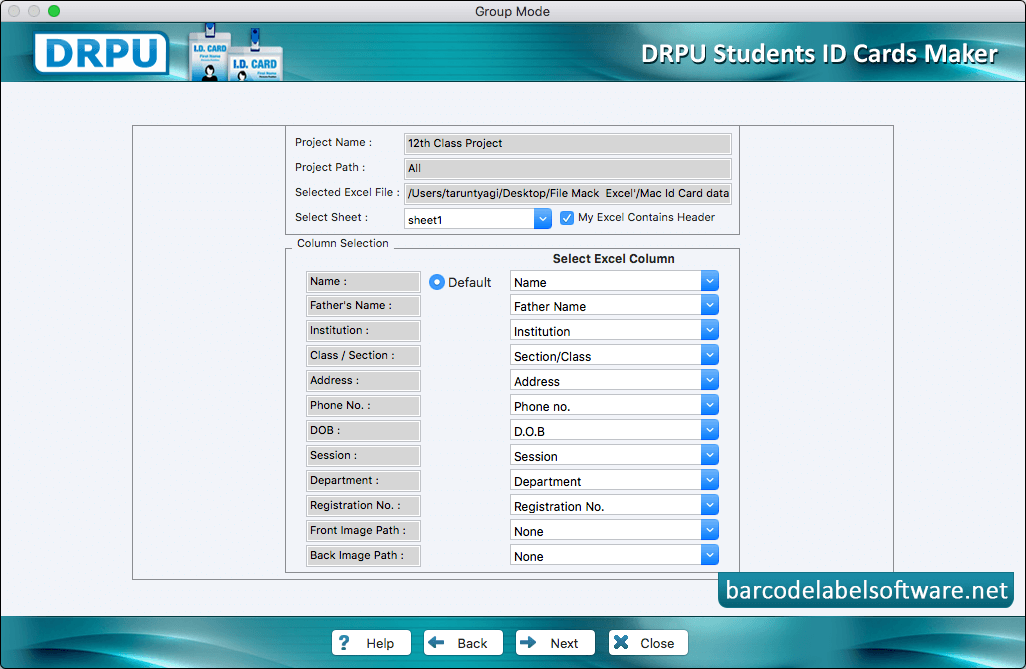Click the Institution label field
This screenshot has height=669, width=1026.
point(363,331)
